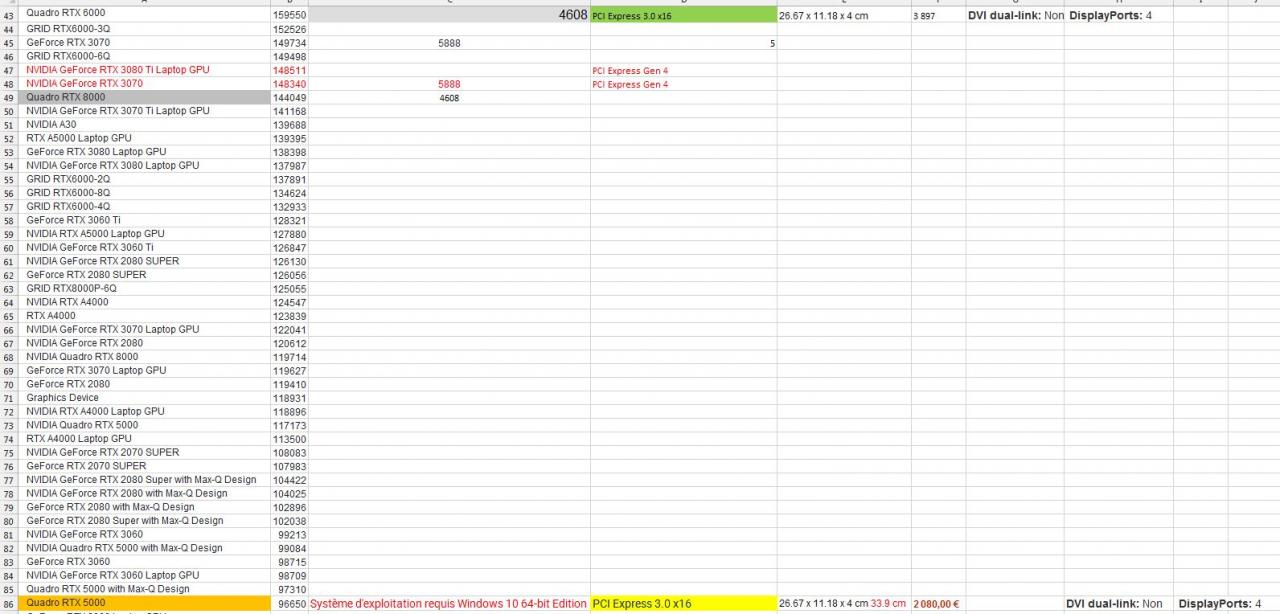Select 'DVI dual-link: Non' in row 43
1280x614 pixels.
point(1015,16)
